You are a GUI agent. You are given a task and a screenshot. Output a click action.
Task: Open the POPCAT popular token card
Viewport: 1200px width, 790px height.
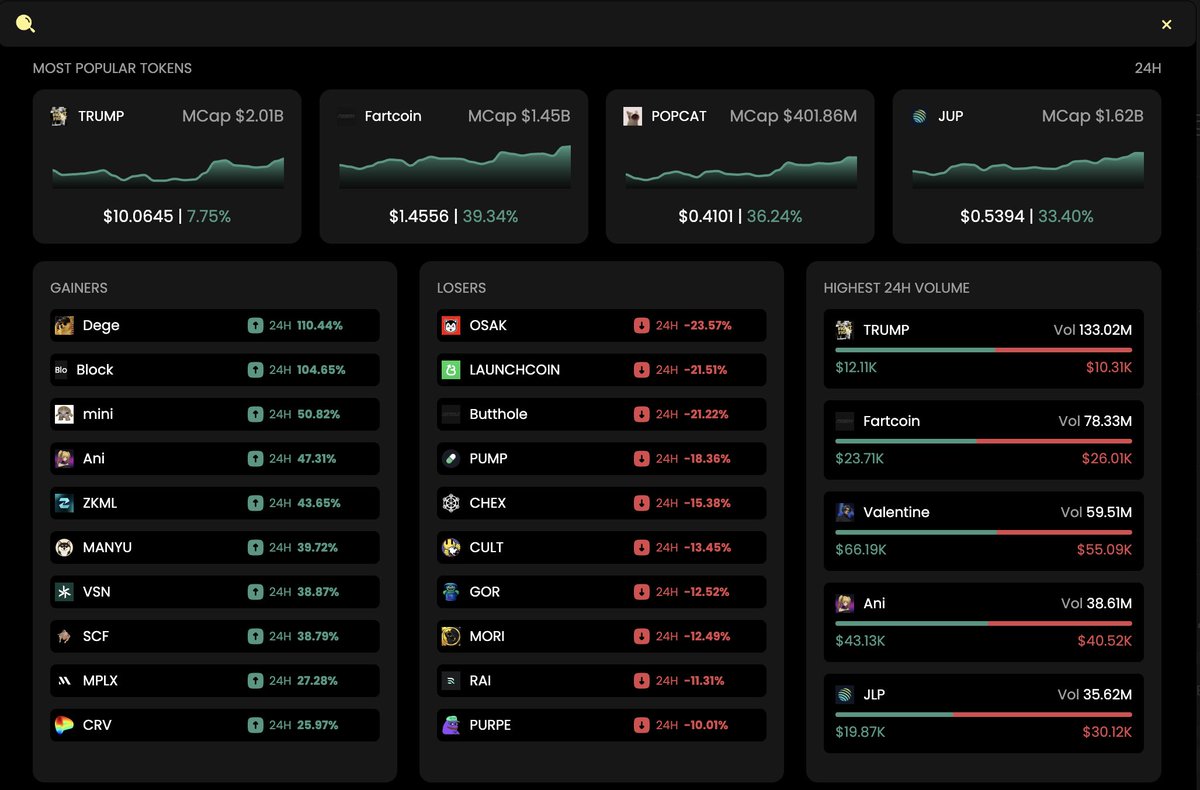click(x=740, y=167)
